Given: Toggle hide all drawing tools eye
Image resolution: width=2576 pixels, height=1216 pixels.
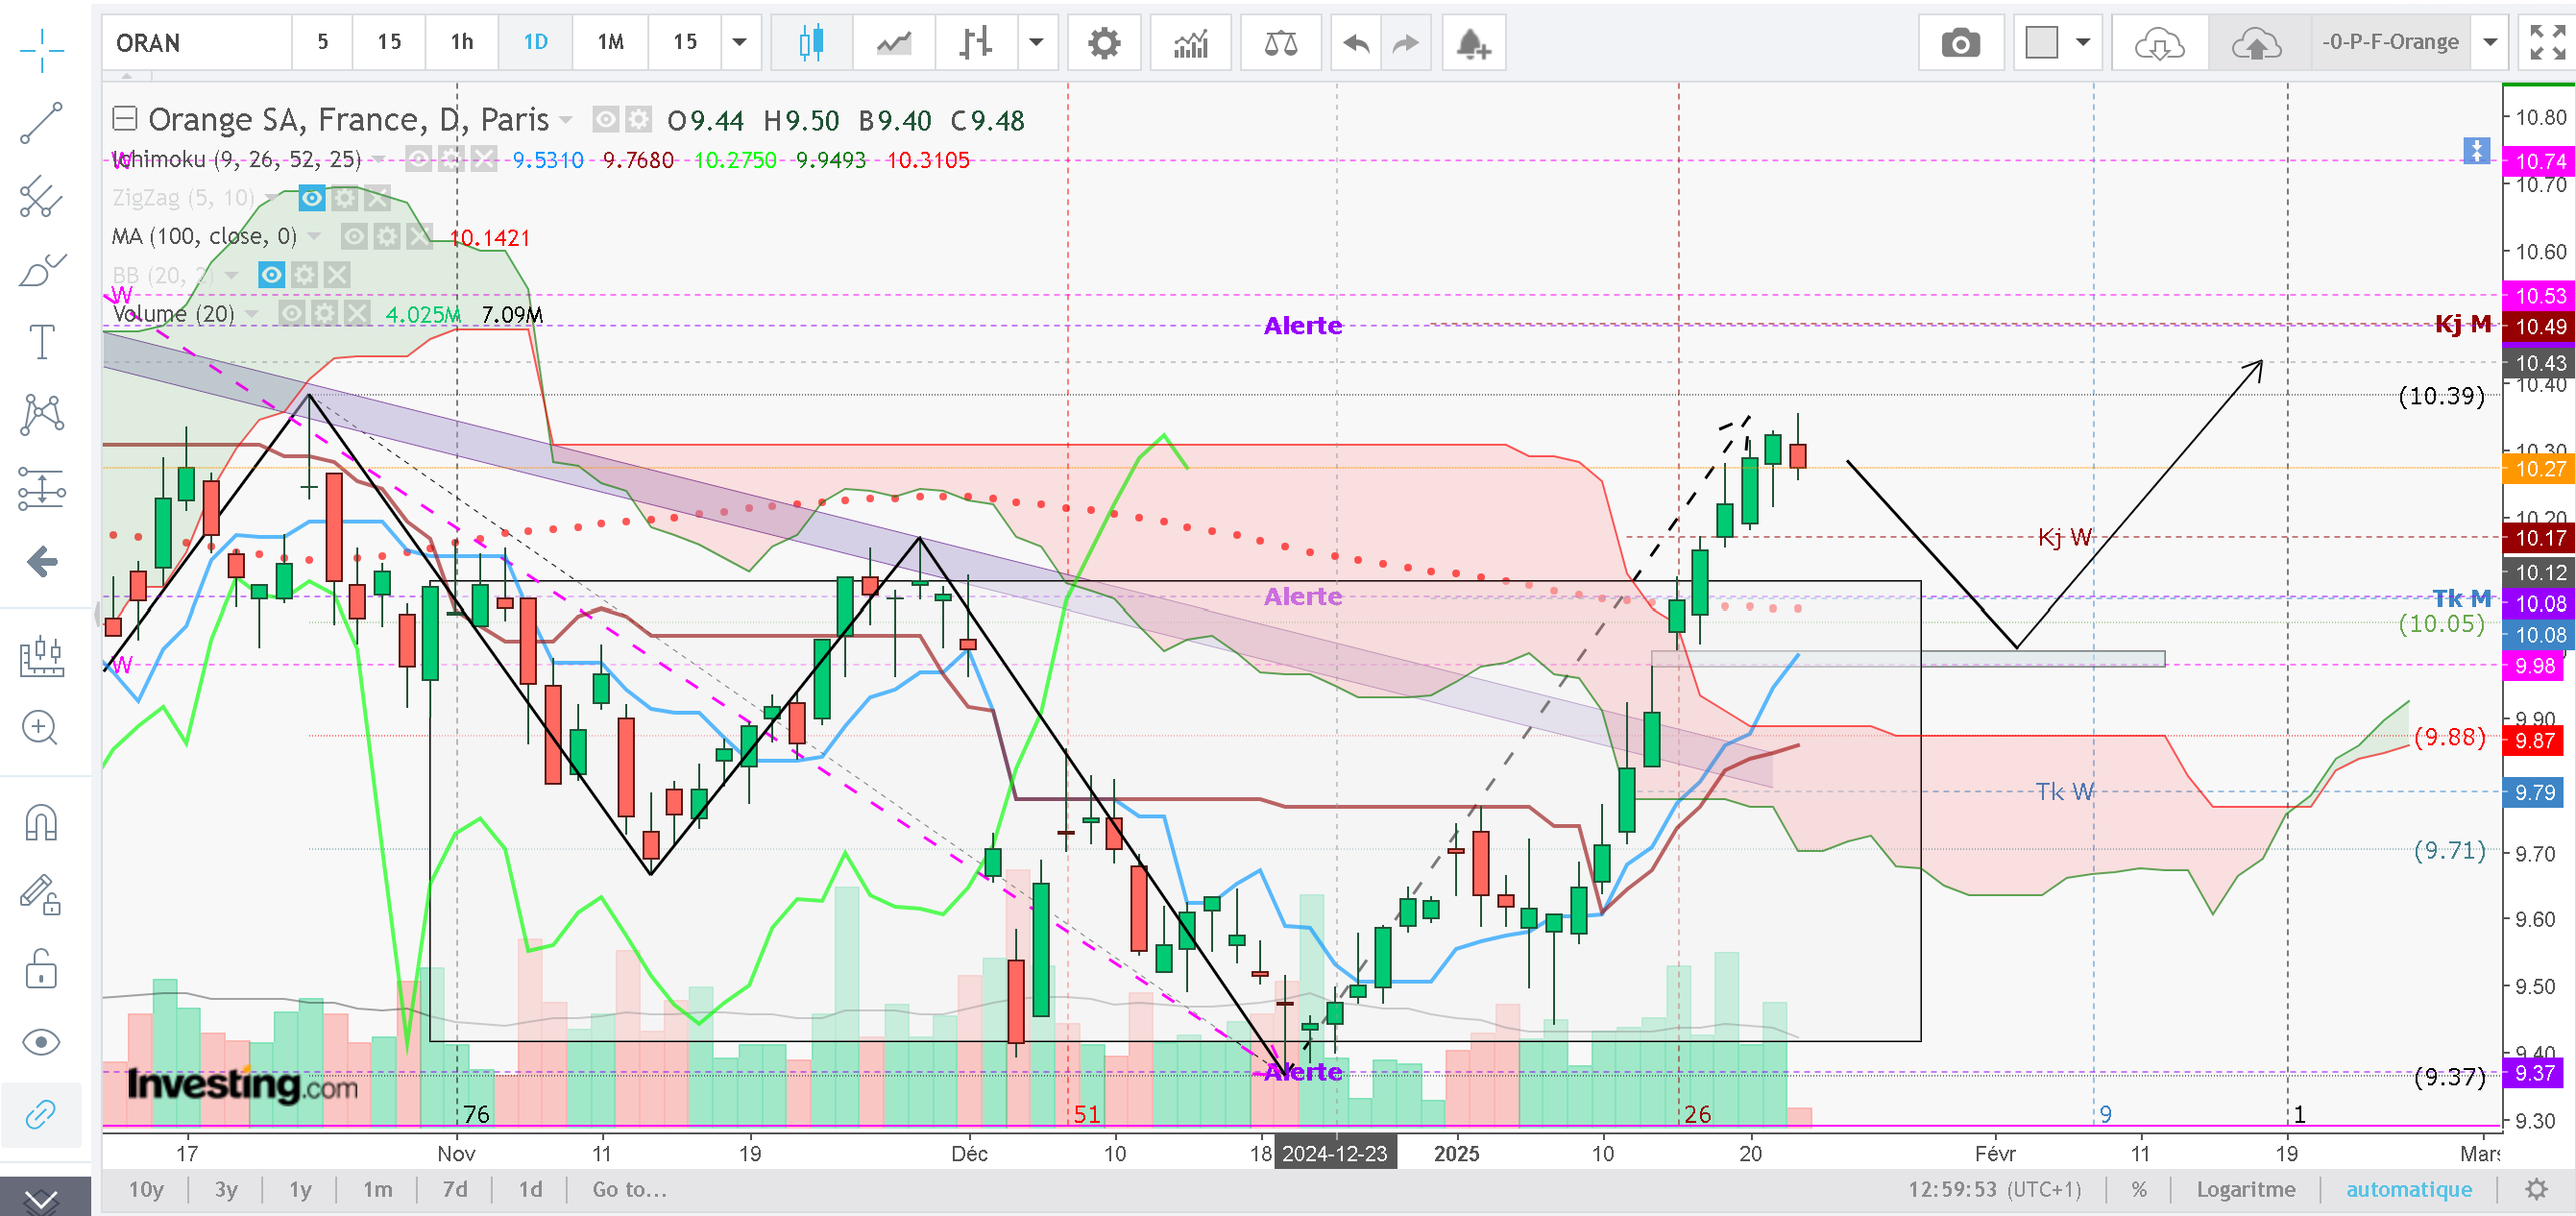Looking at the screenshot, I should (41, 1042).
